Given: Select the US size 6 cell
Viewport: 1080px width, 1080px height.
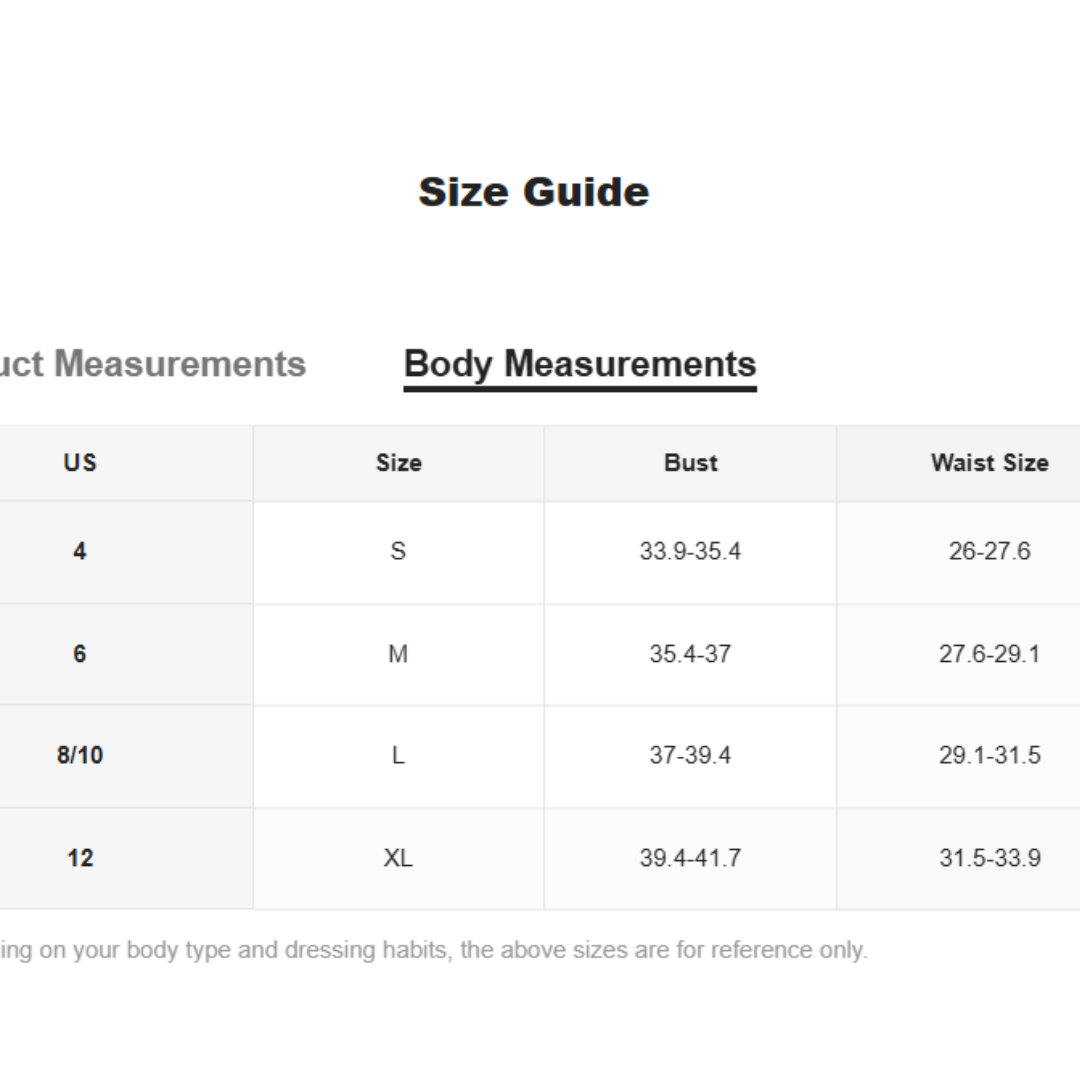Looking at the screenshot, I should (x=80, y=654).
